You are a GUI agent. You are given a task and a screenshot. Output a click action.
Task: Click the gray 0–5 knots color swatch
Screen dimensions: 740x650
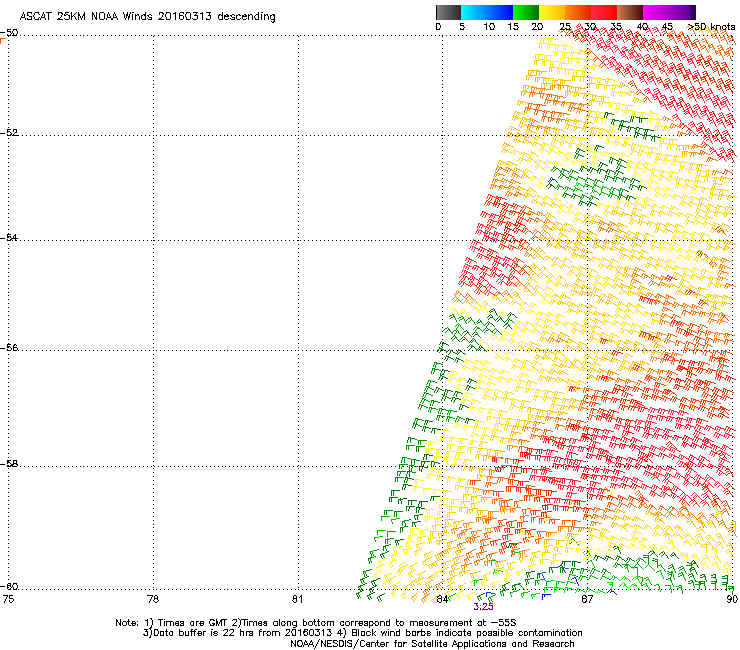pos(448,12)
